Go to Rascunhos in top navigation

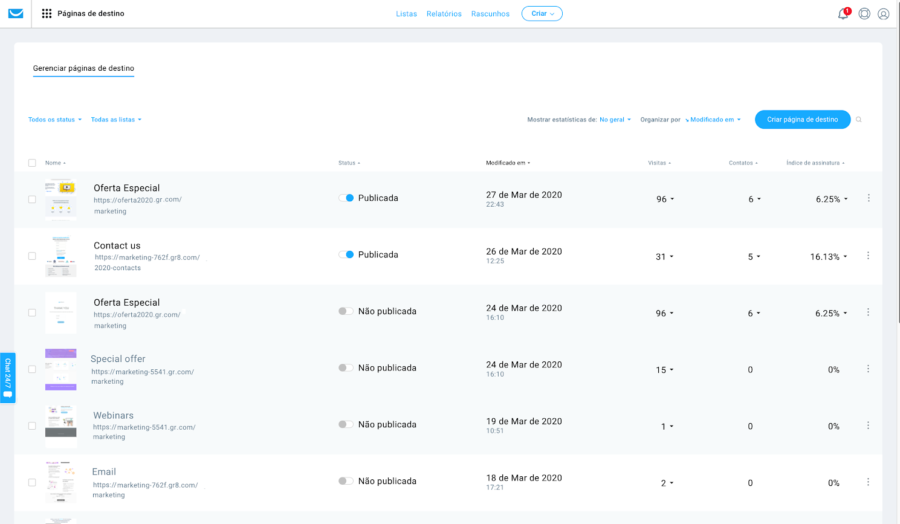pos(490,14)
